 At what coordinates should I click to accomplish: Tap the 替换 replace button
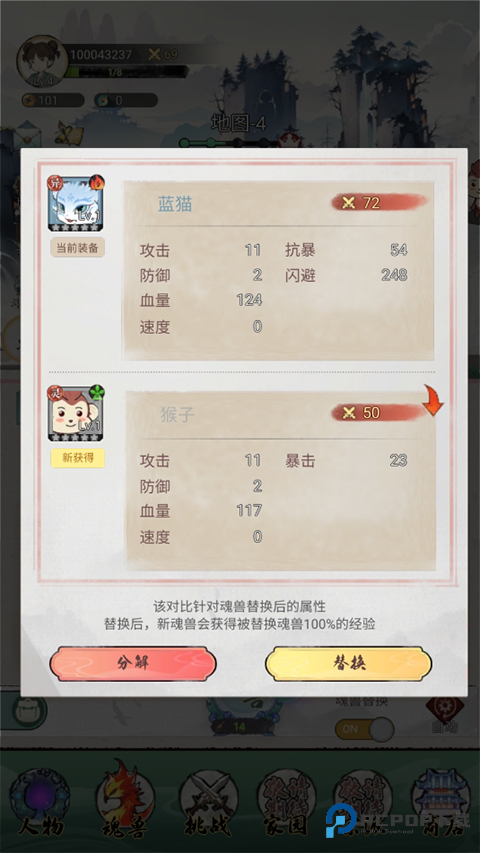tap(348, 664)
